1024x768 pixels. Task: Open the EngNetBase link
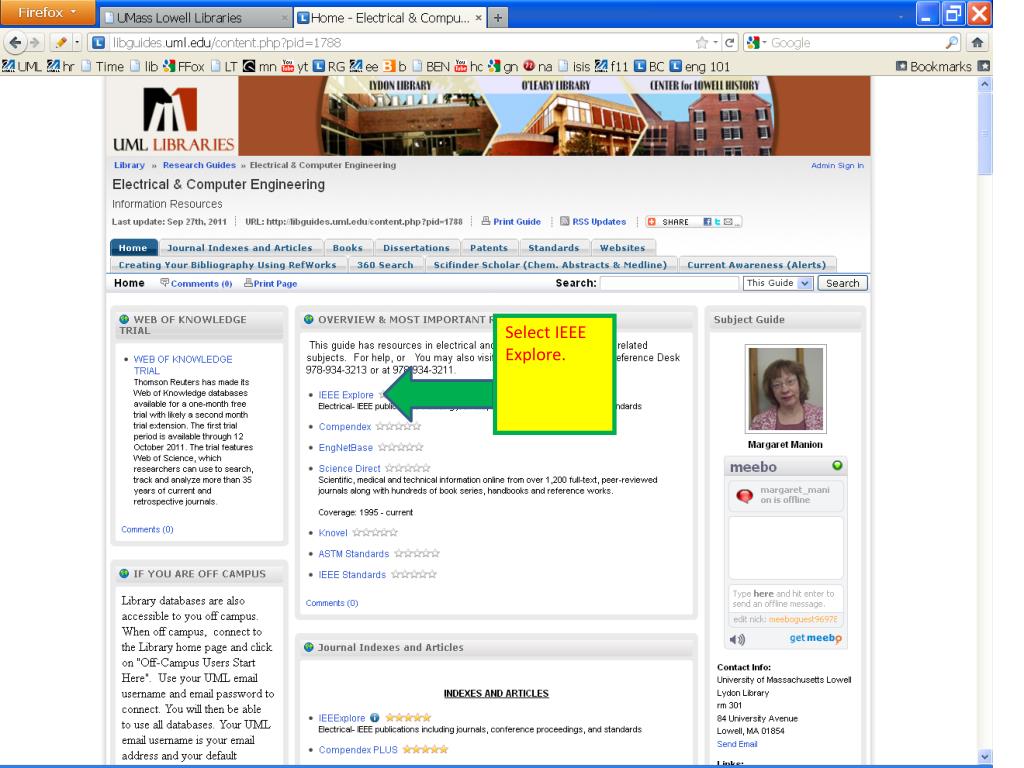(x=345, y=447)
